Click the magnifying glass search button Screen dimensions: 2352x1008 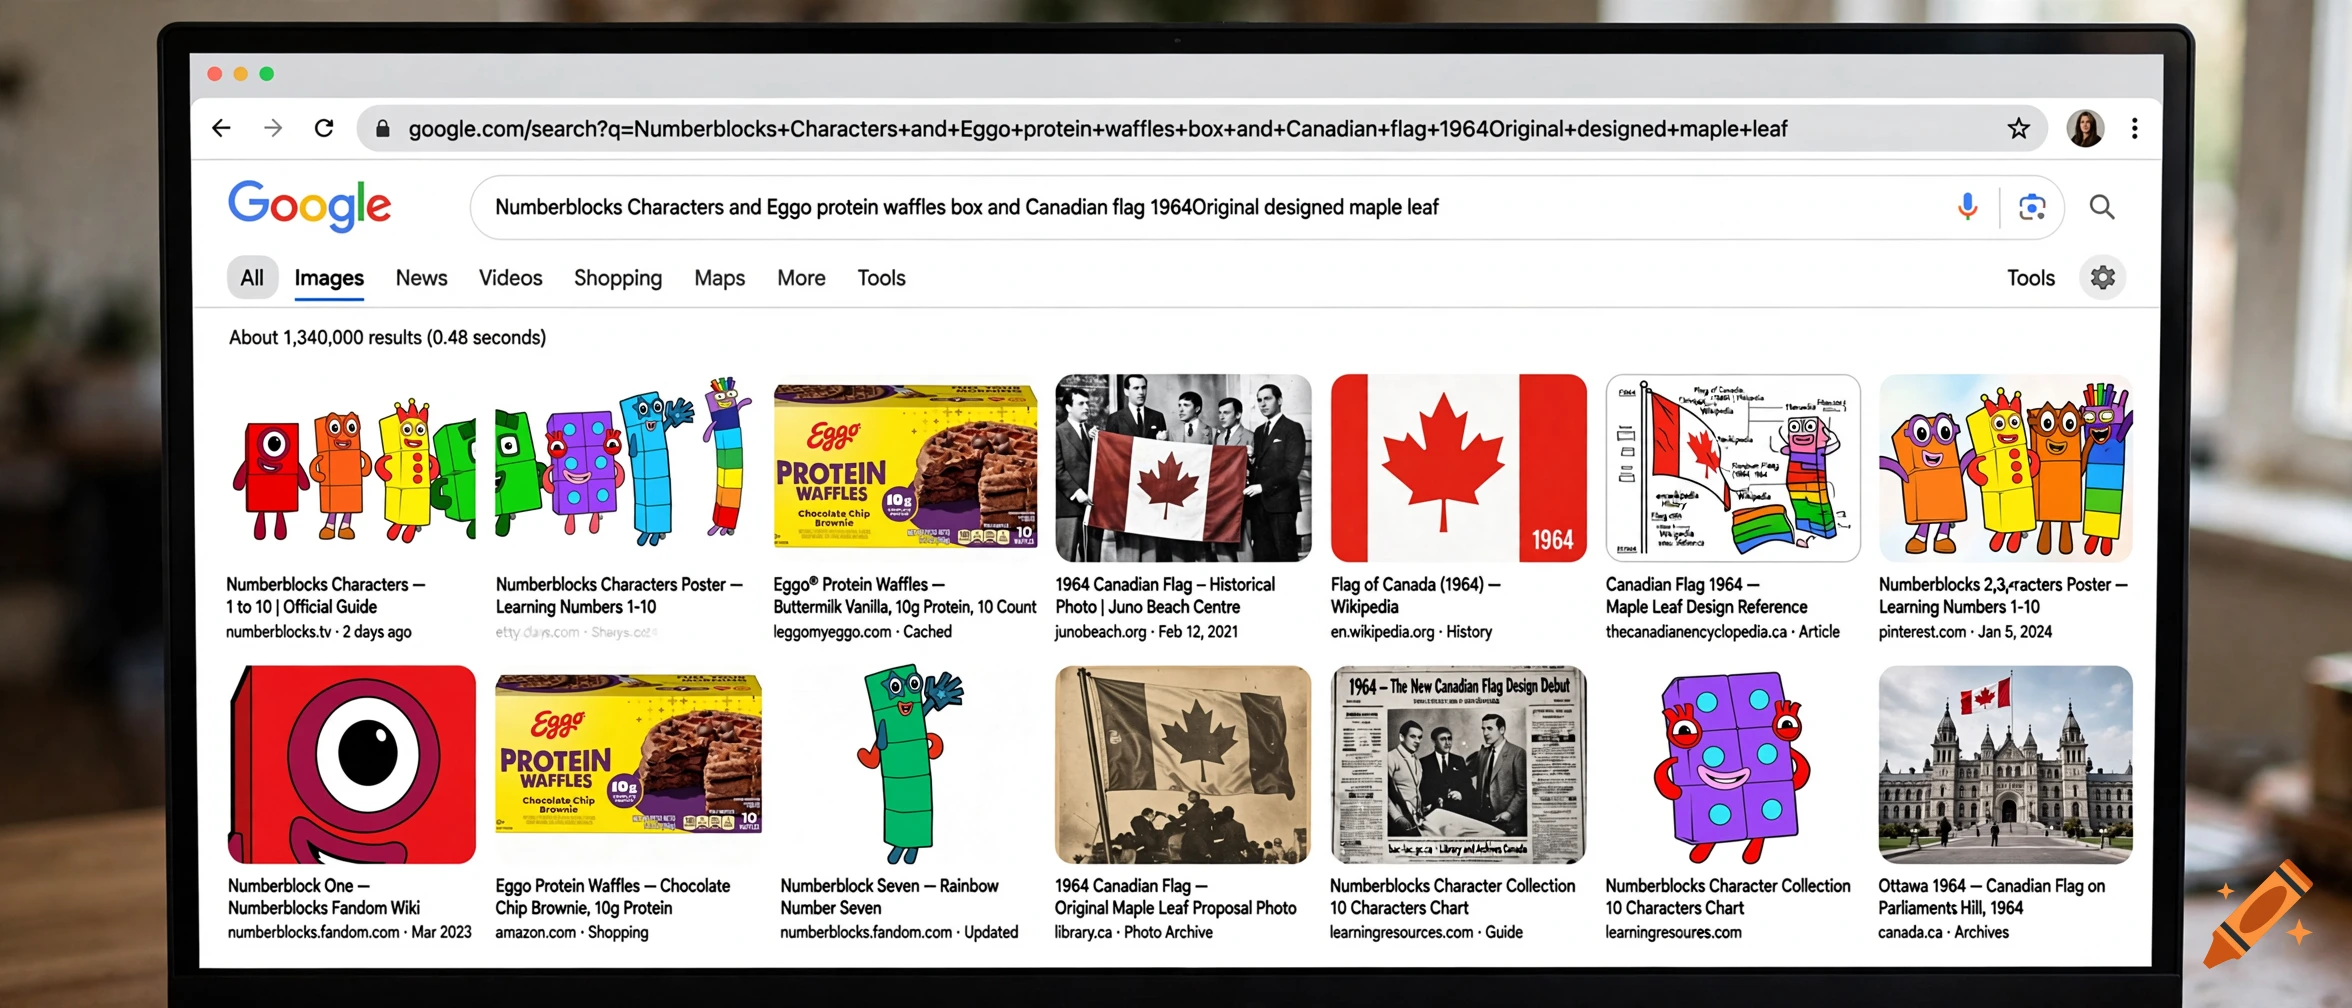pyautogui.click(x=2102, y=207)
